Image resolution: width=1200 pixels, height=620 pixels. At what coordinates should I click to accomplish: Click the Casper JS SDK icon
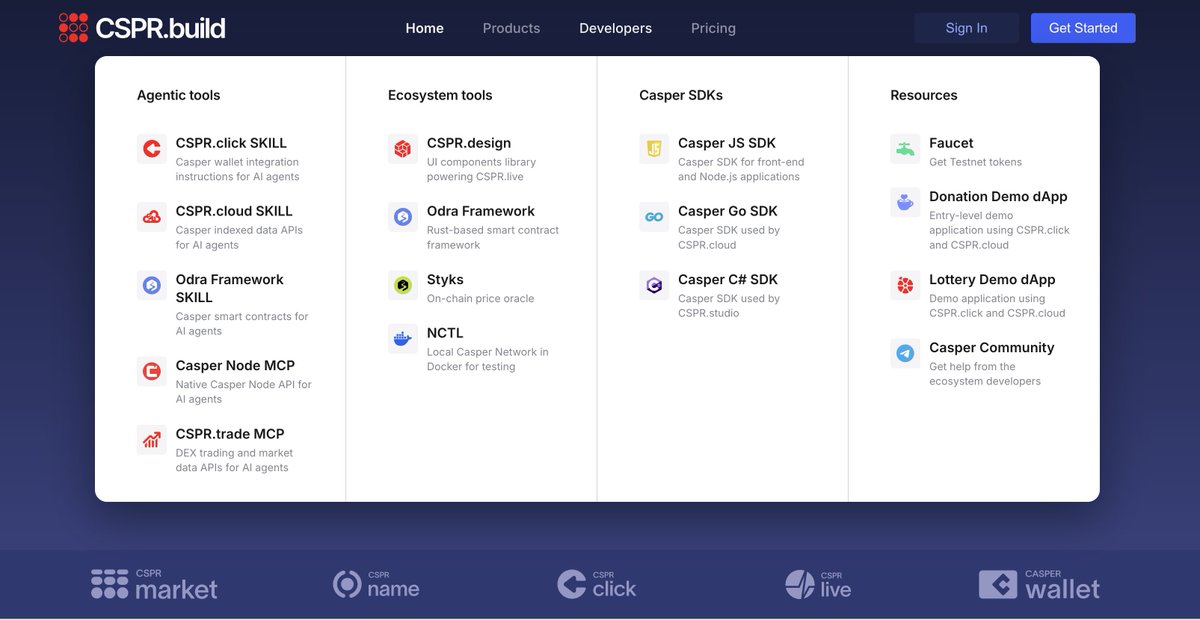tap(654, 149)
